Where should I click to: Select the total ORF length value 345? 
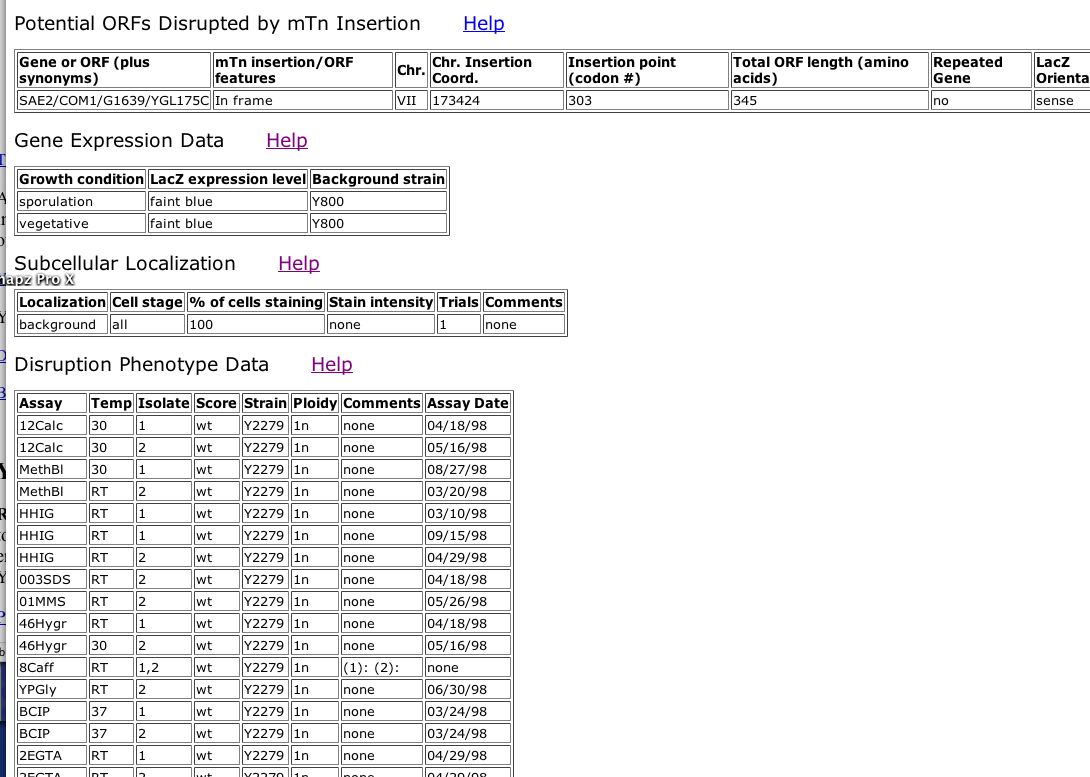[x=827, y=100]
